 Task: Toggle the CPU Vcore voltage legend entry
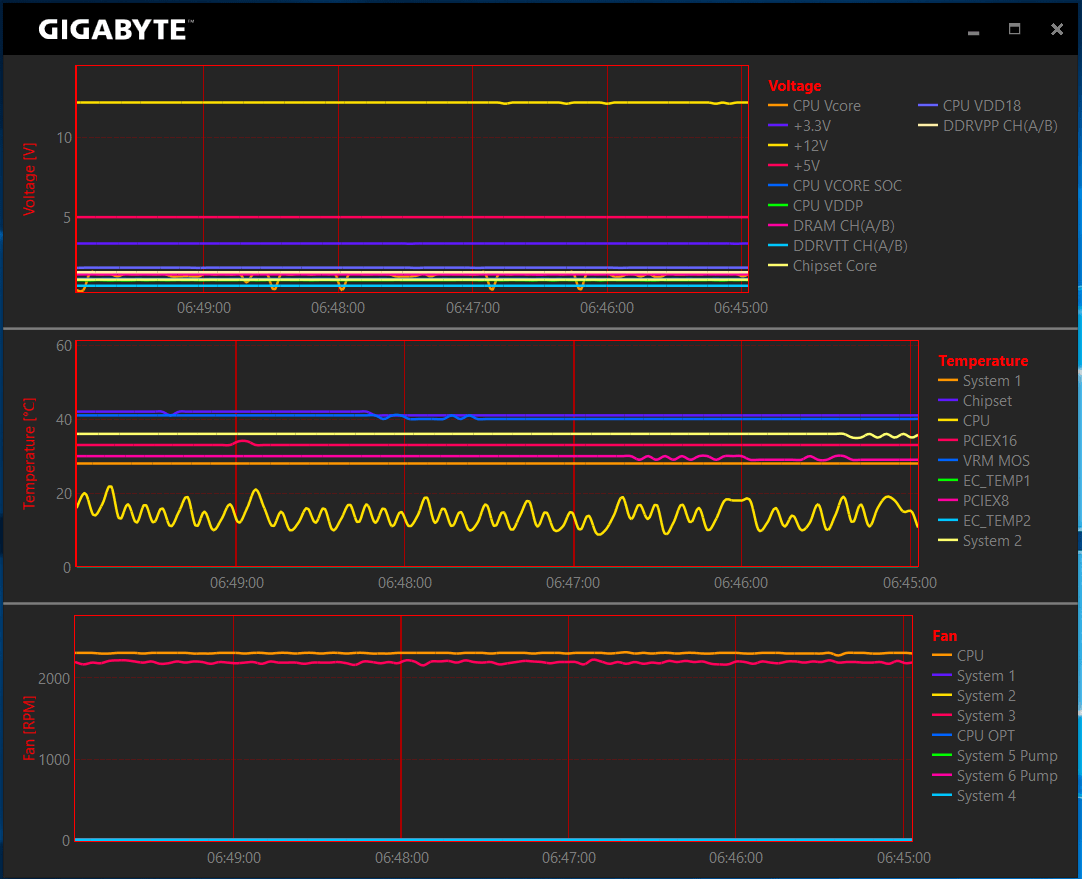click(x=826, y=106)
